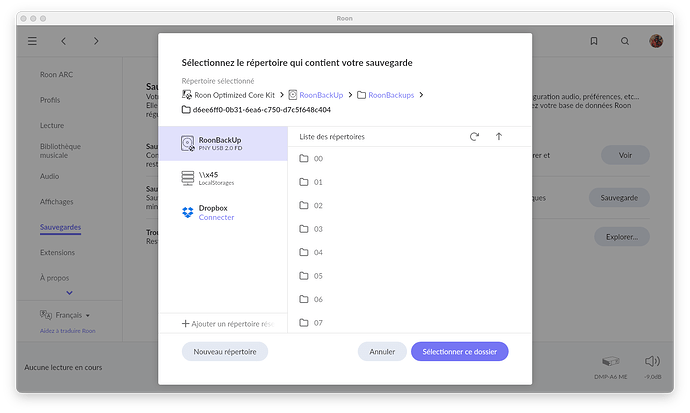690x413 pixels.
Task: Go back with the left arrow
Action: click(x=63, y=41)
